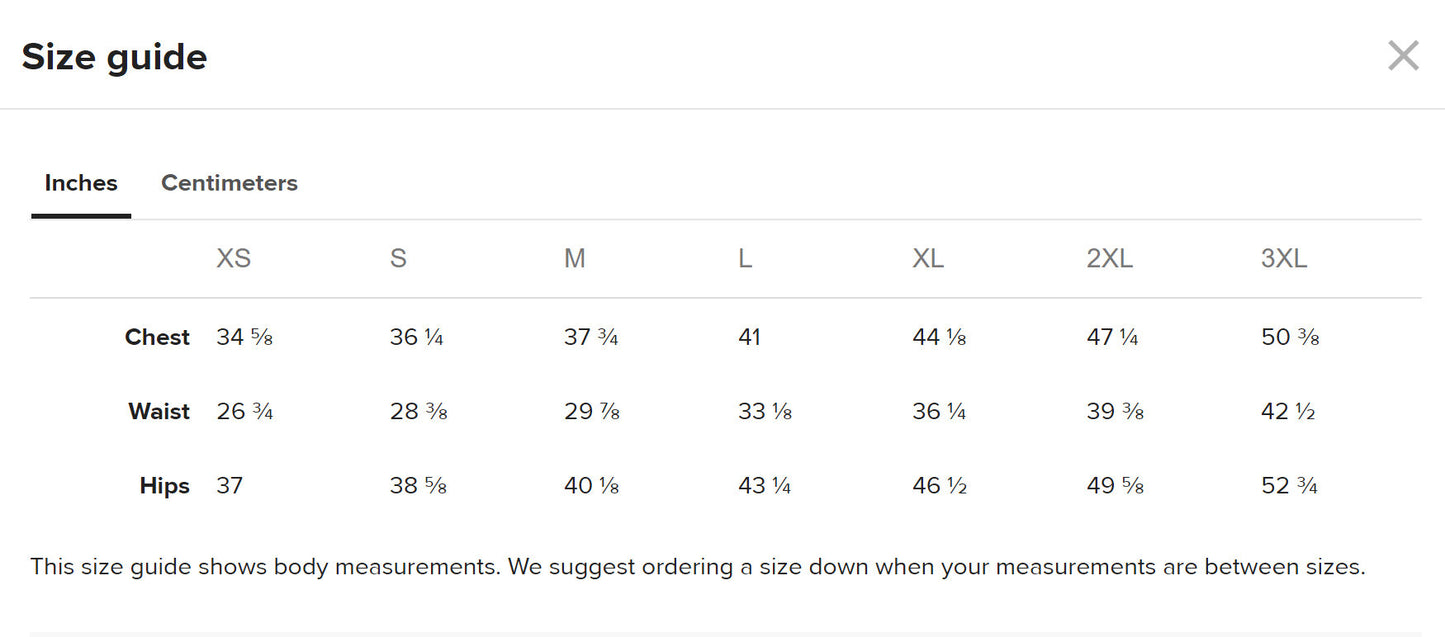This screenshot has width=1445, height=637.
Task: Click the XS hips measurement 37
Action: (230, 486)
